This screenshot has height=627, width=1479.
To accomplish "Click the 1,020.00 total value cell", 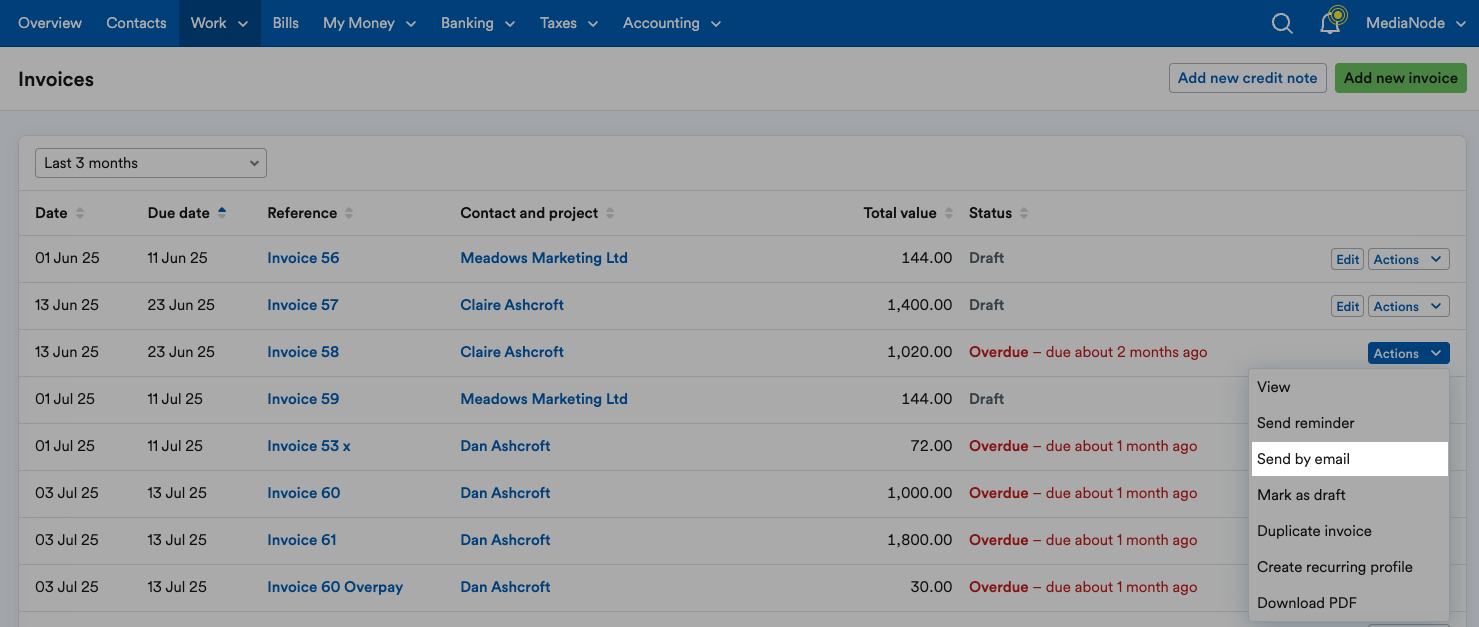I will pyautogui.click(x=920, y=352).
